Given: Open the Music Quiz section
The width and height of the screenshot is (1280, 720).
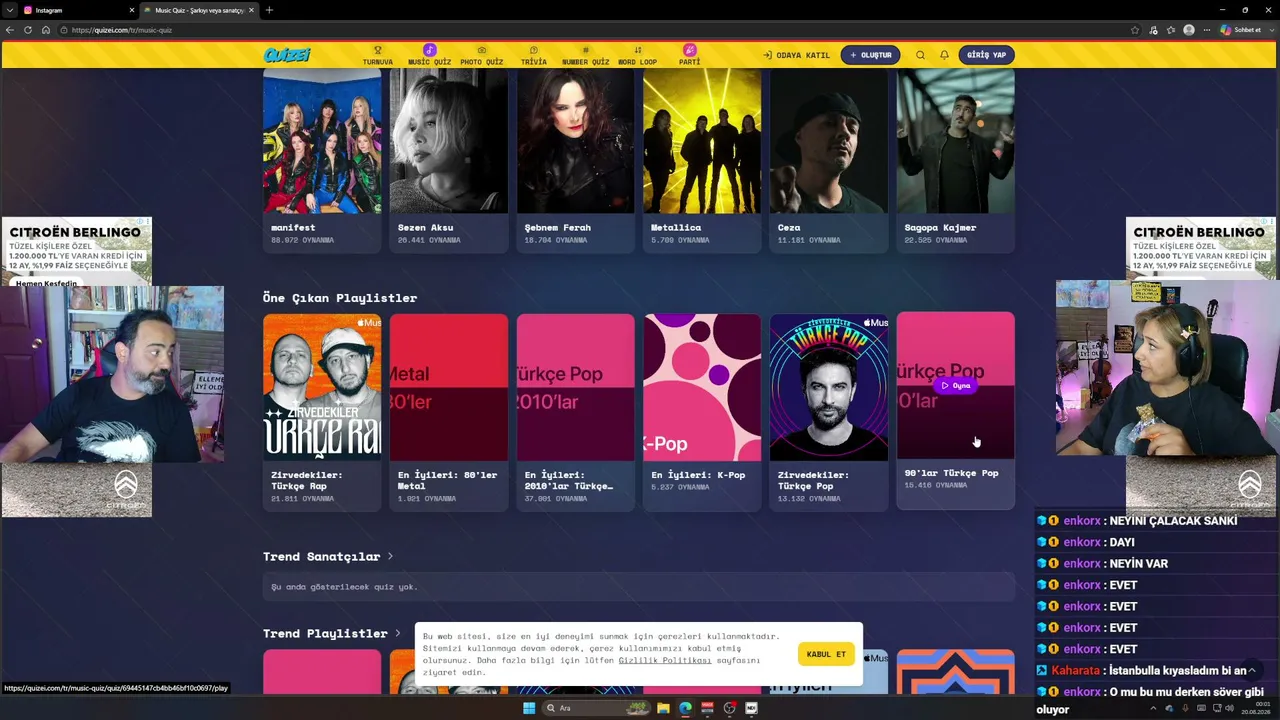Looking at the screenshot, I should 429,55.
